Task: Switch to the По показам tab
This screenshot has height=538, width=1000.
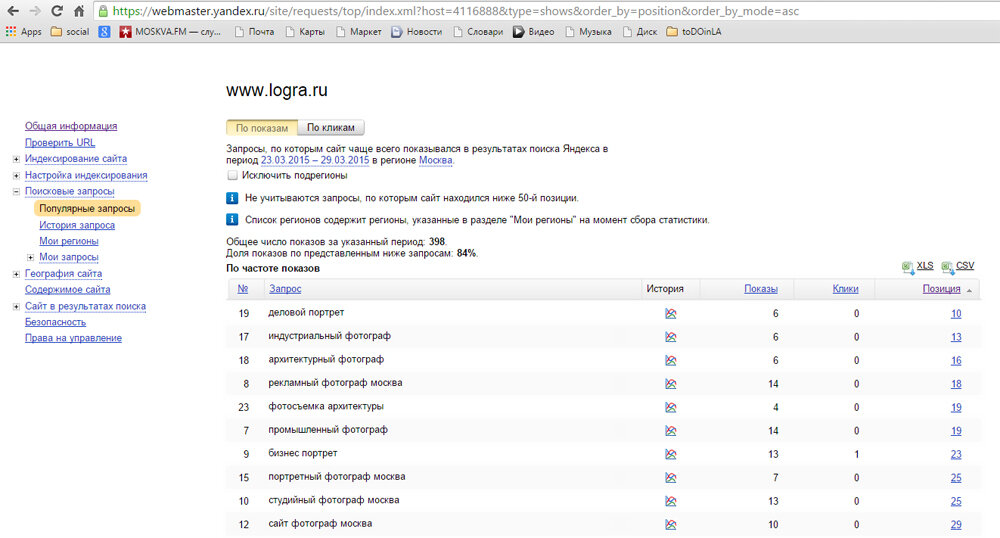Action: pyautogui.click(x=261, y=127)
